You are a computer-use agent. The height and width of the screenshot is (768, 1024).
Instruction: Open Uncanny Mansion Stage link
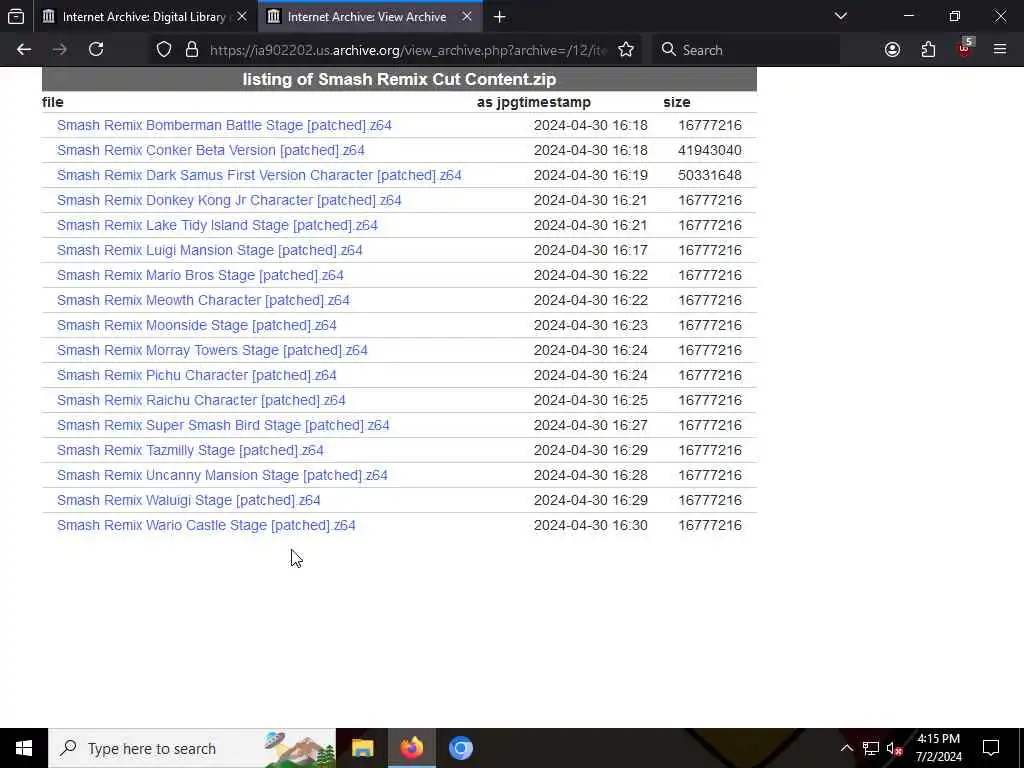pyautogui.click(x=222, y=475)
